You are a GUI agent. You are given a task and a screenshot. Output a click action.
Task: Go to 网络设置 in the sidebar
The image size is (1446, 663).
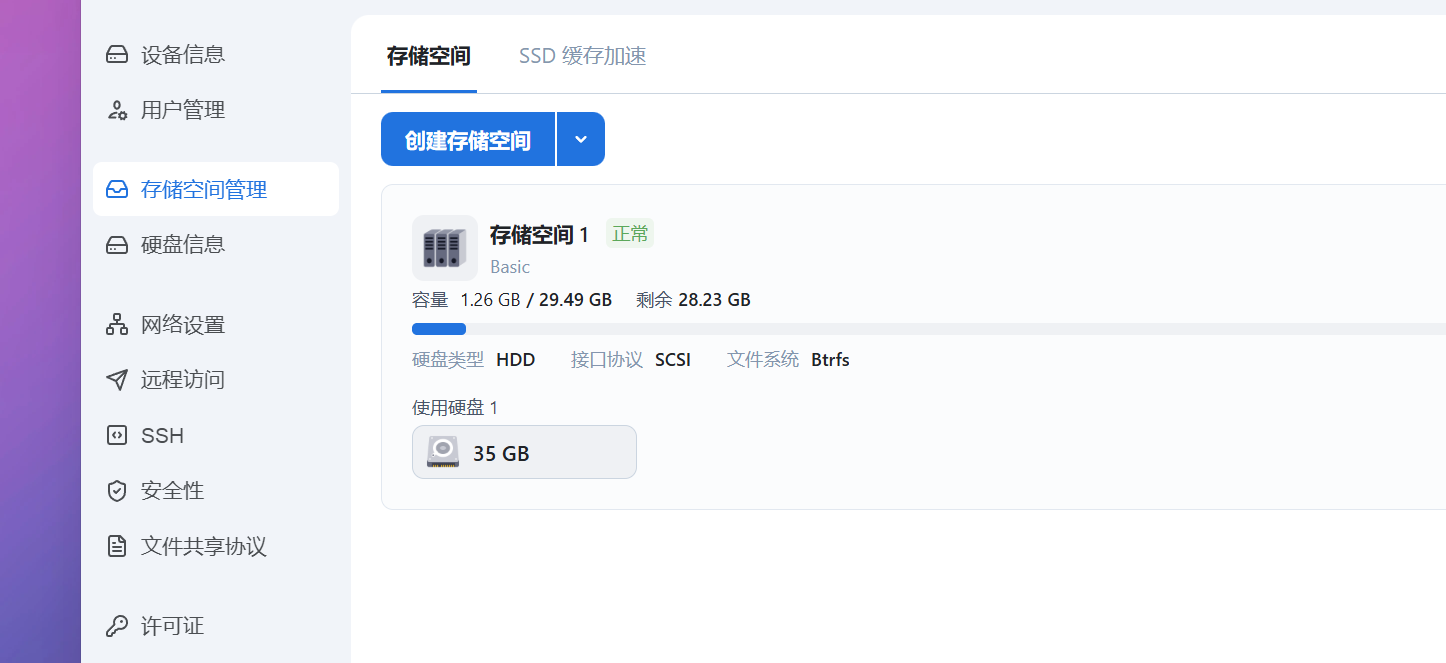point(182,325)
